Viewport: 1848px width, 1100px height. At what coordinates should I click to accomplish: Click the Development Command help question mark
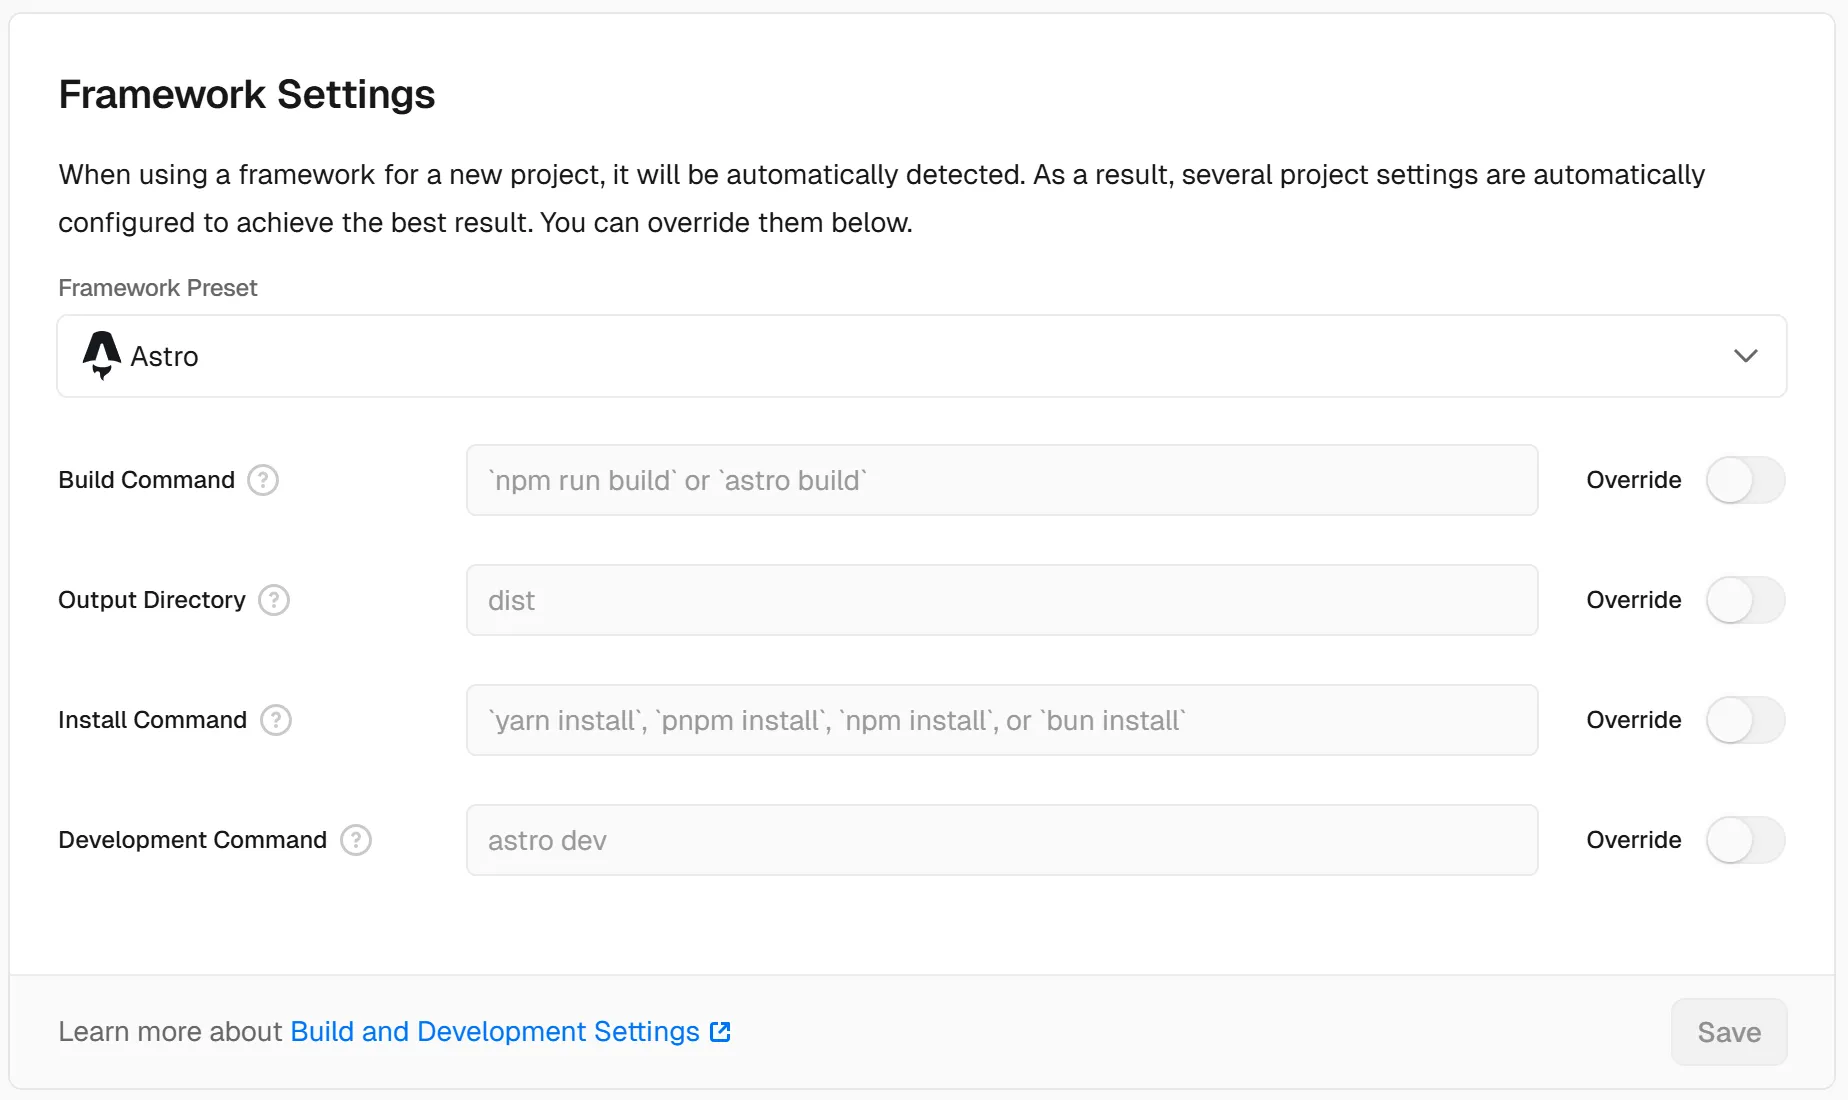(x=356, y=840)
